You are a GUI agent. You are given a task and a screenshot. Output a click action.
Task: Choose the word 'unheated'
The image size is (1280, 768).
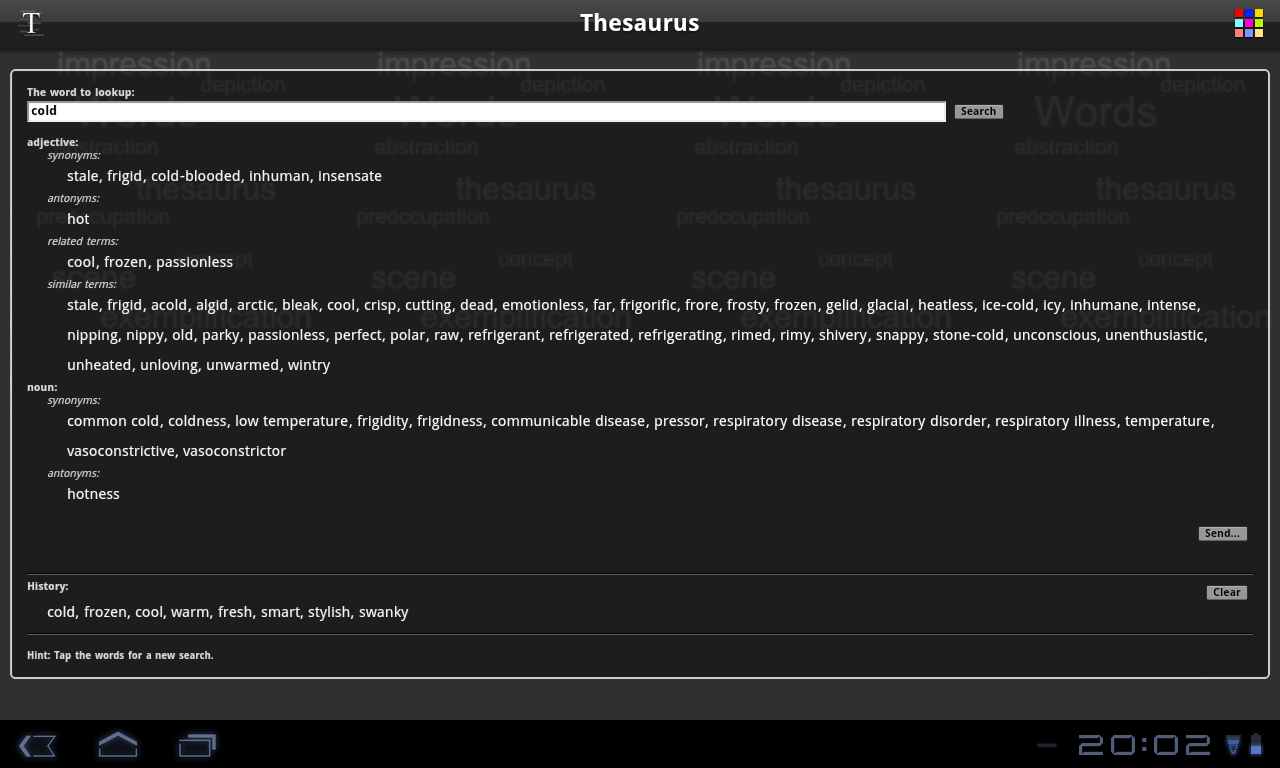(x=99, y=365)
